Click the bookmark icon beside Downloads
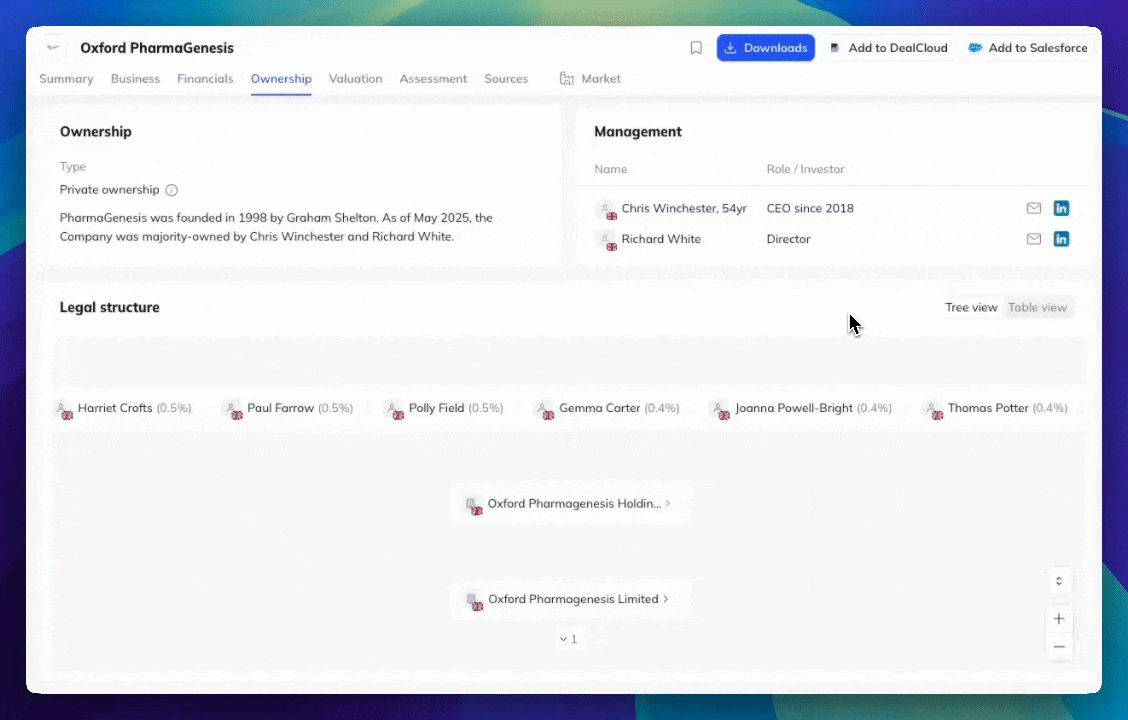This screenshot has height=720, width=1128. (696, 48)
